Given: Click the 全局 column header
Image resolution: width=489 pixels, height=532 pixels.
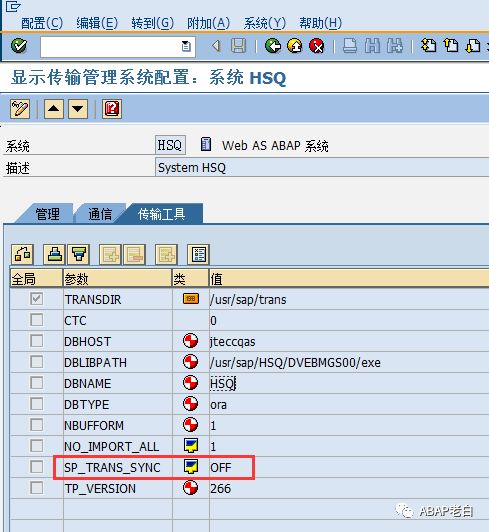Looking at the screenshot, I should [36, 279].
